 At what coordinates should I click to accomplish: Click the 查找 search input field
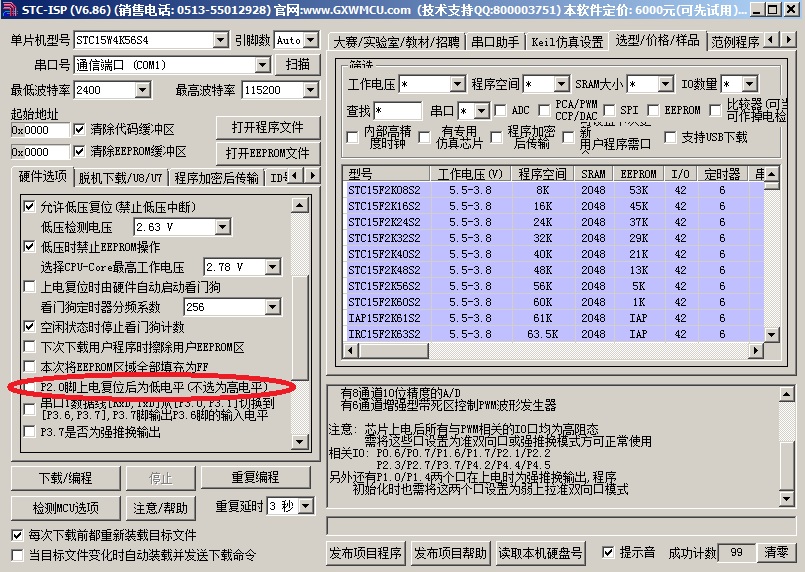click(x=397, y=111)
